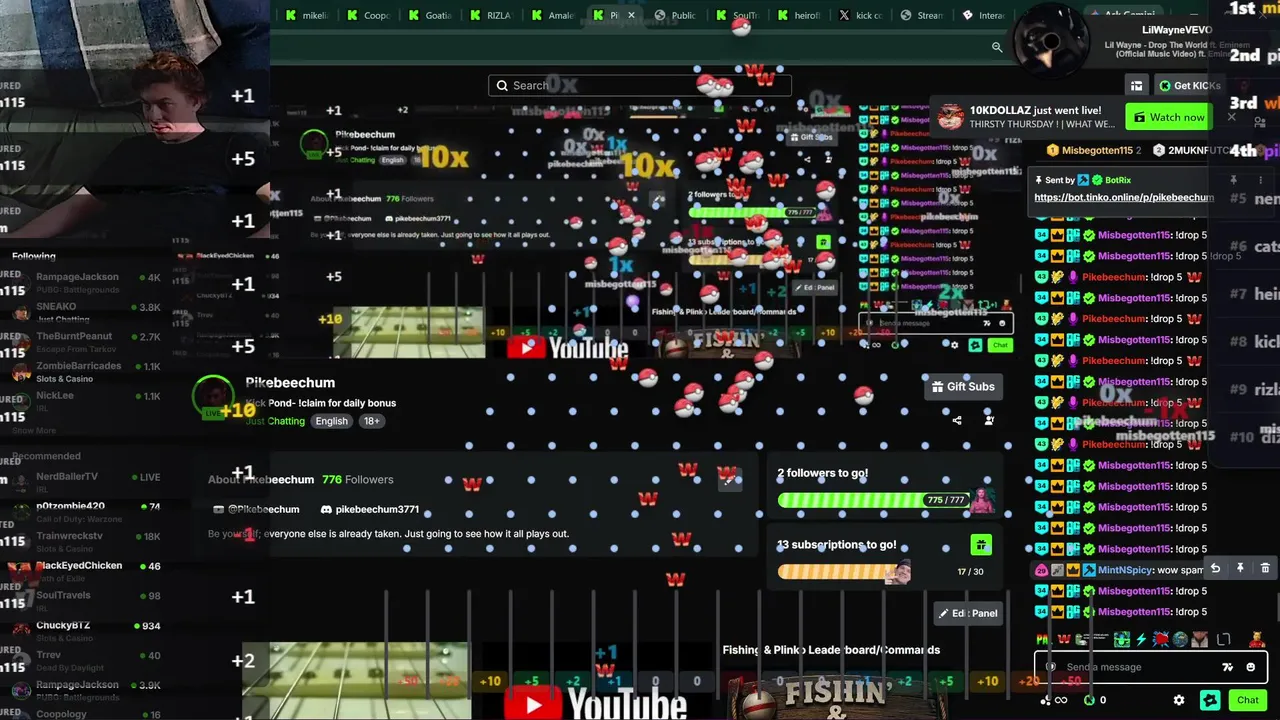Click Watch now for 10KDOLLAZ
1280x720 pixels.
click(x=1169, y=117)
